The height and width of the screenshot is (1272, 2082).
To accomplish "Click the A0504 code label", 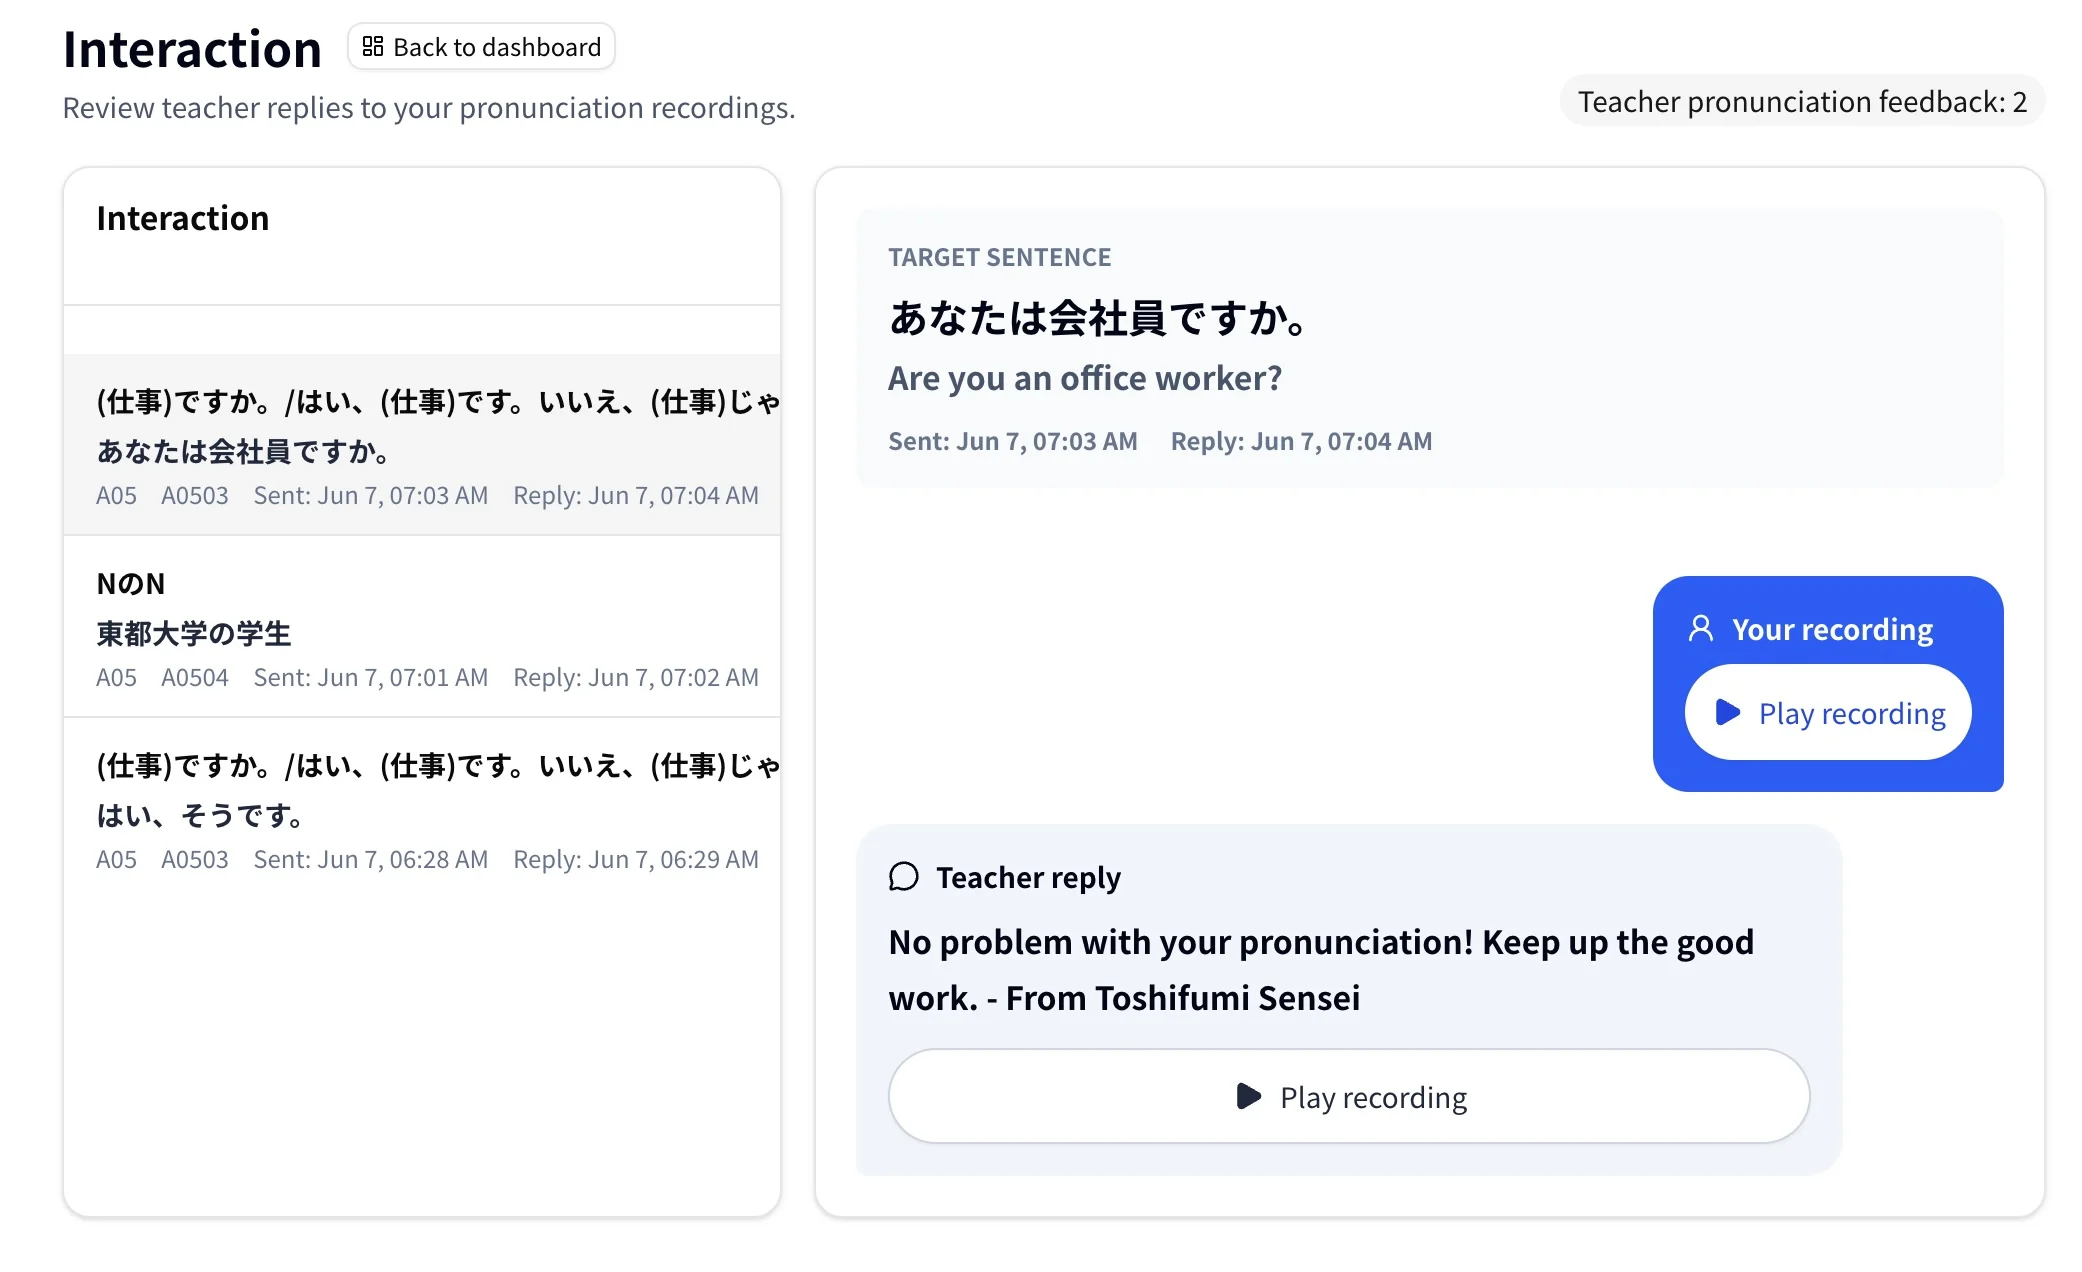I will tap(195, 677).
